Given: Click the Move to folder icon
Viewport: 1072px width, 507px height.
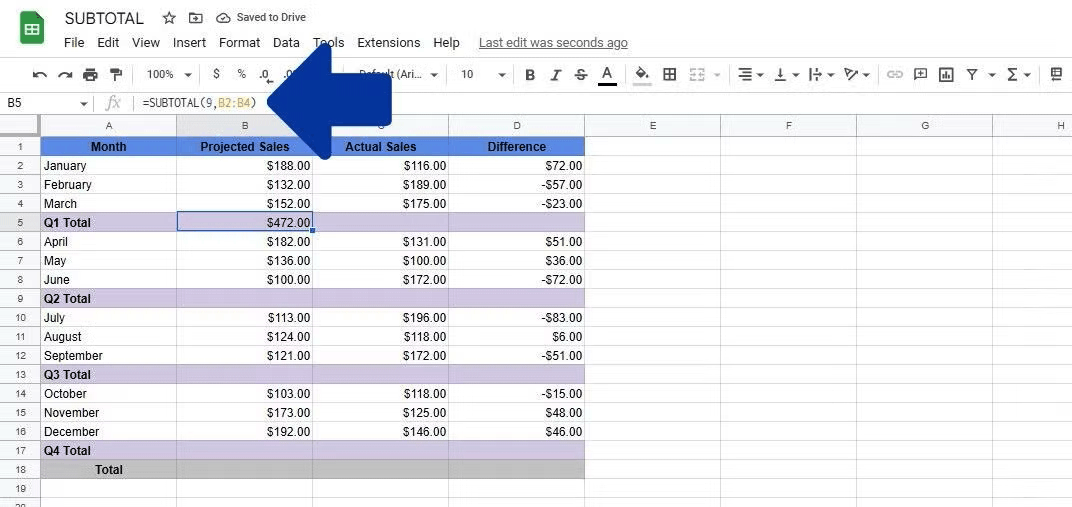Looking at the screenshot, I should [196, 18].
